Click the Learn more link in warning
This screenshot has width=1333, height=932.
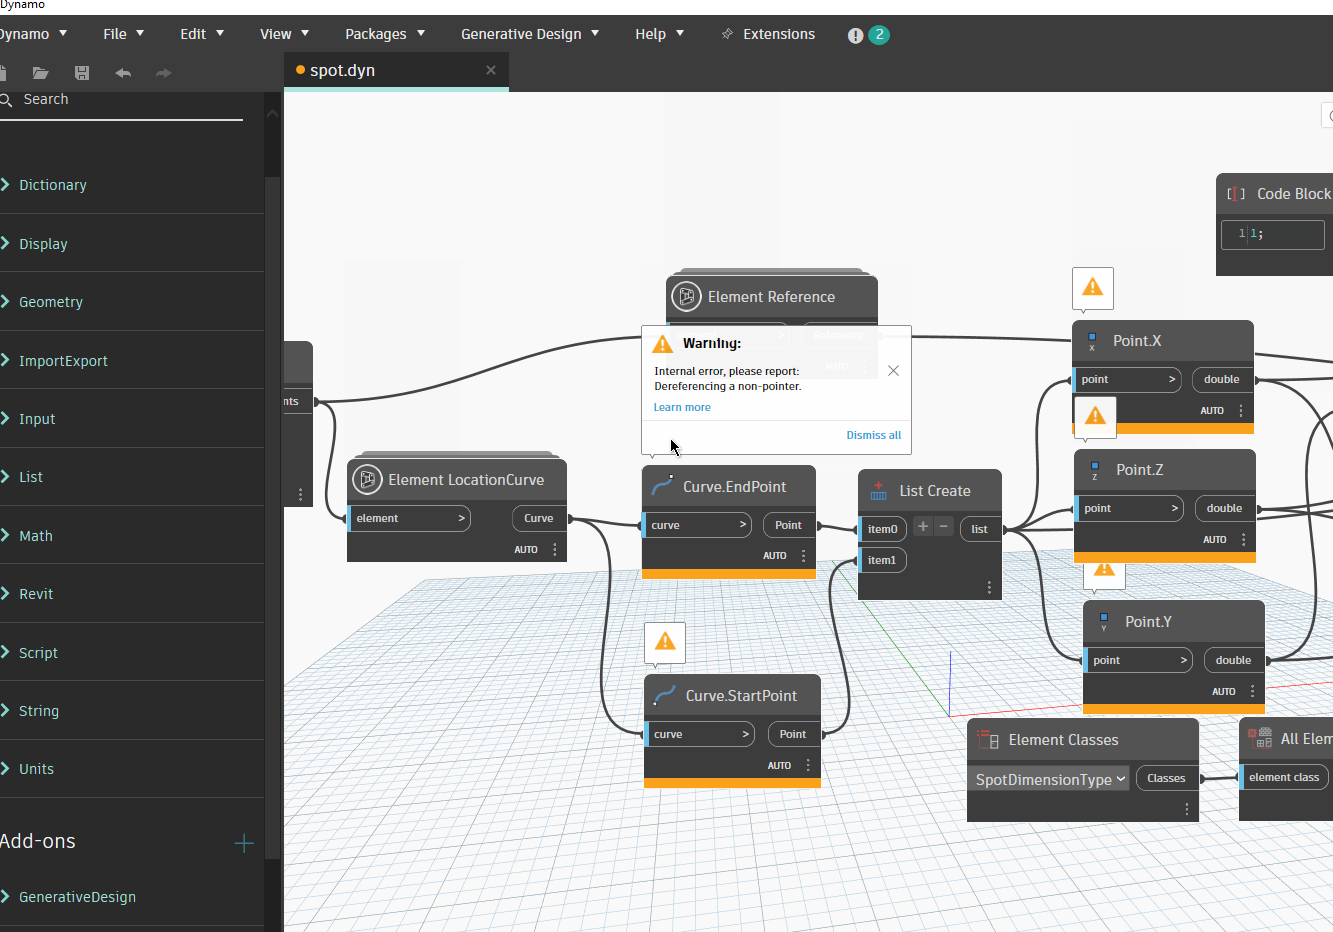(x=682, y=407)
